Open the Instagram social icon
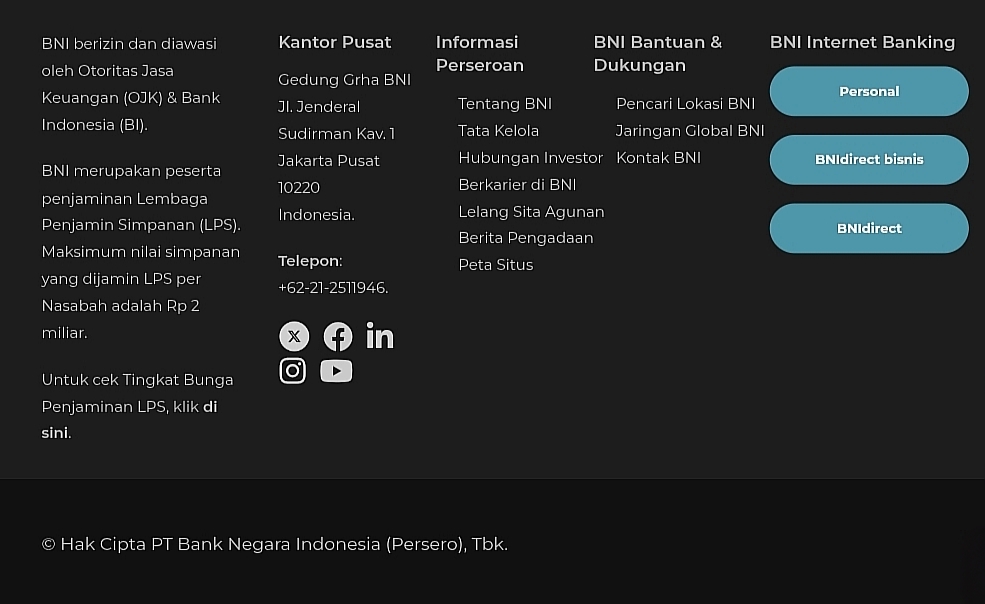Viewport: 985px width, 604px height. click(293, 371)
